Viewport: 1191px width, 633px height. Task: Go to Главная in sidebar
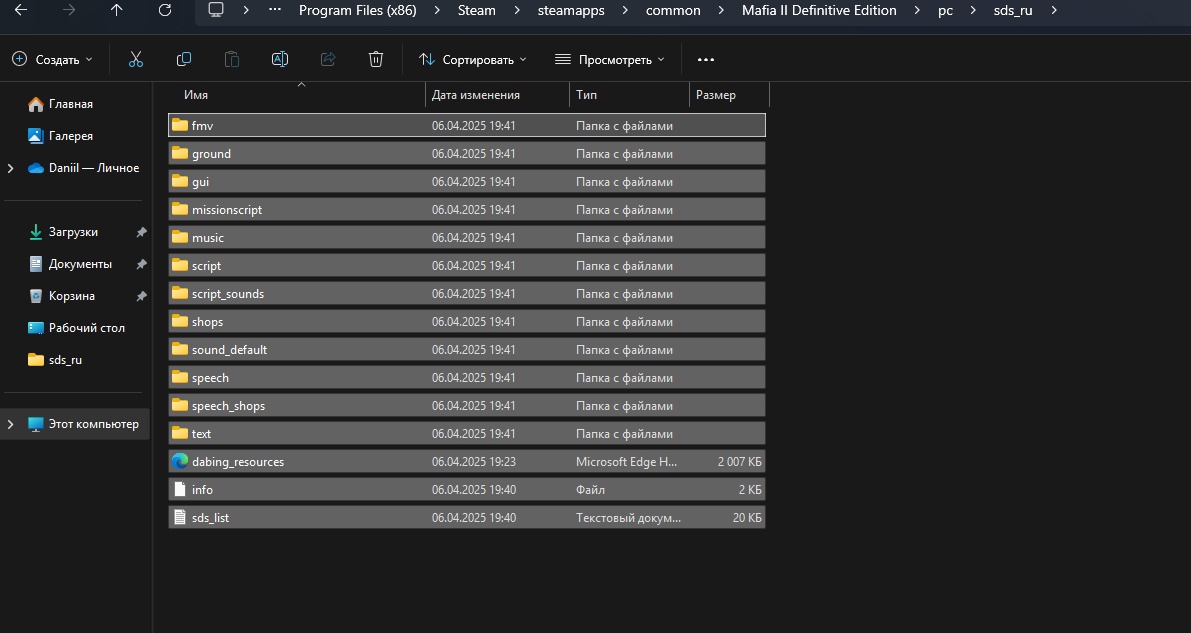tap(71, 104)
